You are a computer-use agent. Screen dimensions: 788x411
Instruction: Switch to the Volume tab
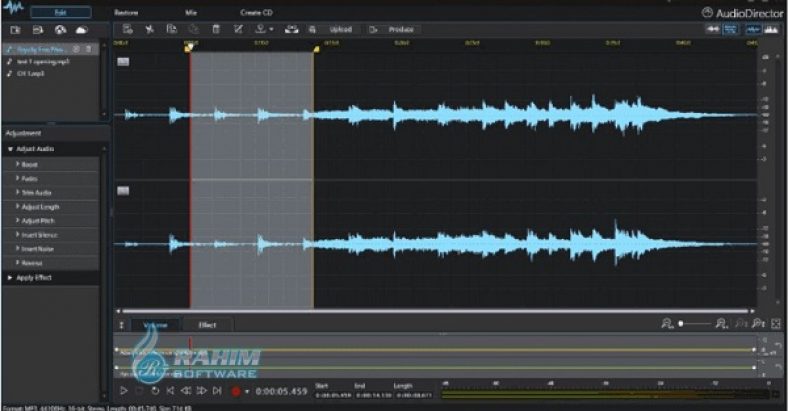(x=155, y=325)
